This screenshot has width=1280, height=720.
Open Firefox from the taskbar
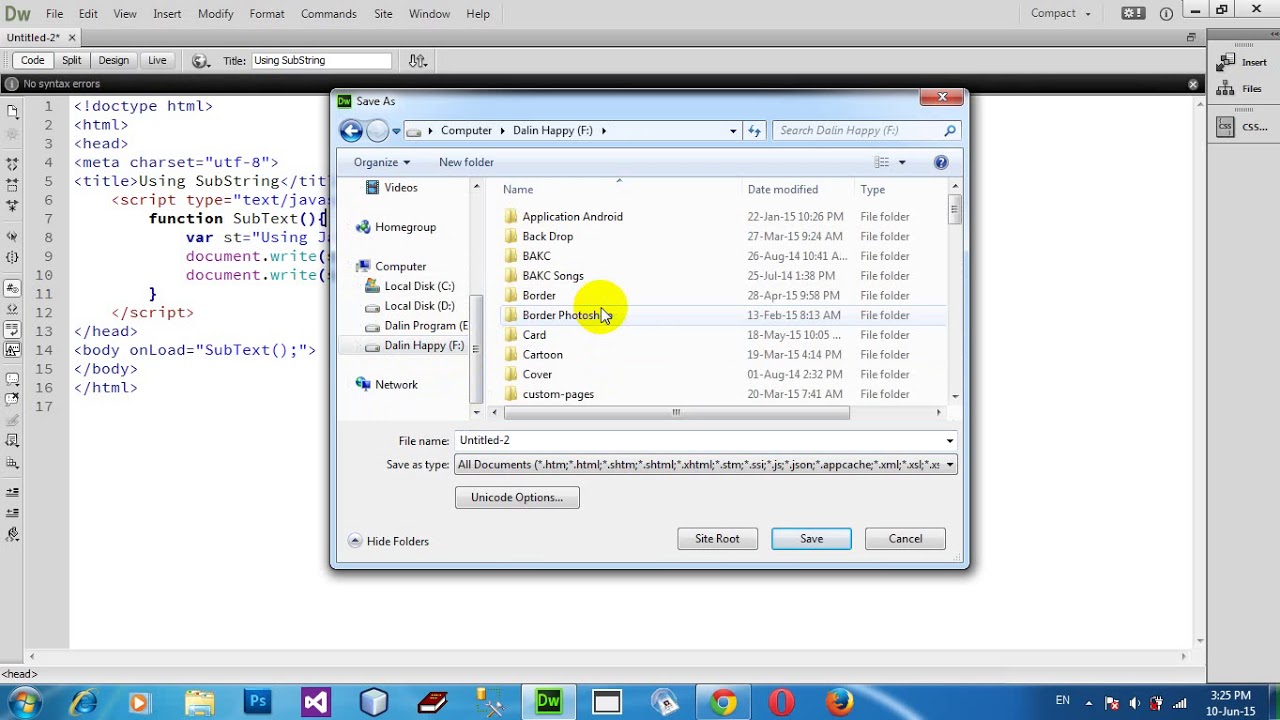click(x=839, y=702)
